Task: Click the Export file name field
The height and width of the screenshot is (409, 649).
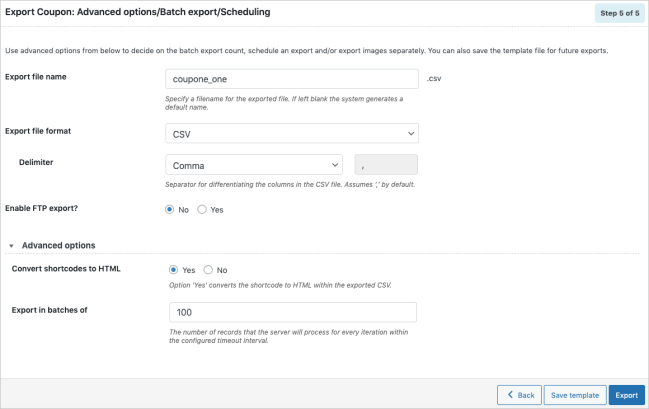Action: click(x=291, y=78)
